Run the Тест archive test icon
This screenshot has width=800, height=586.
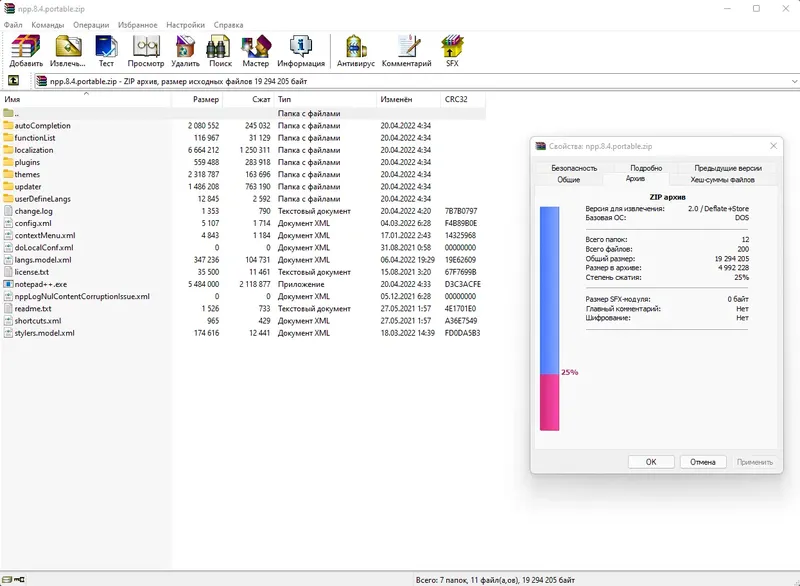(106, 47)
